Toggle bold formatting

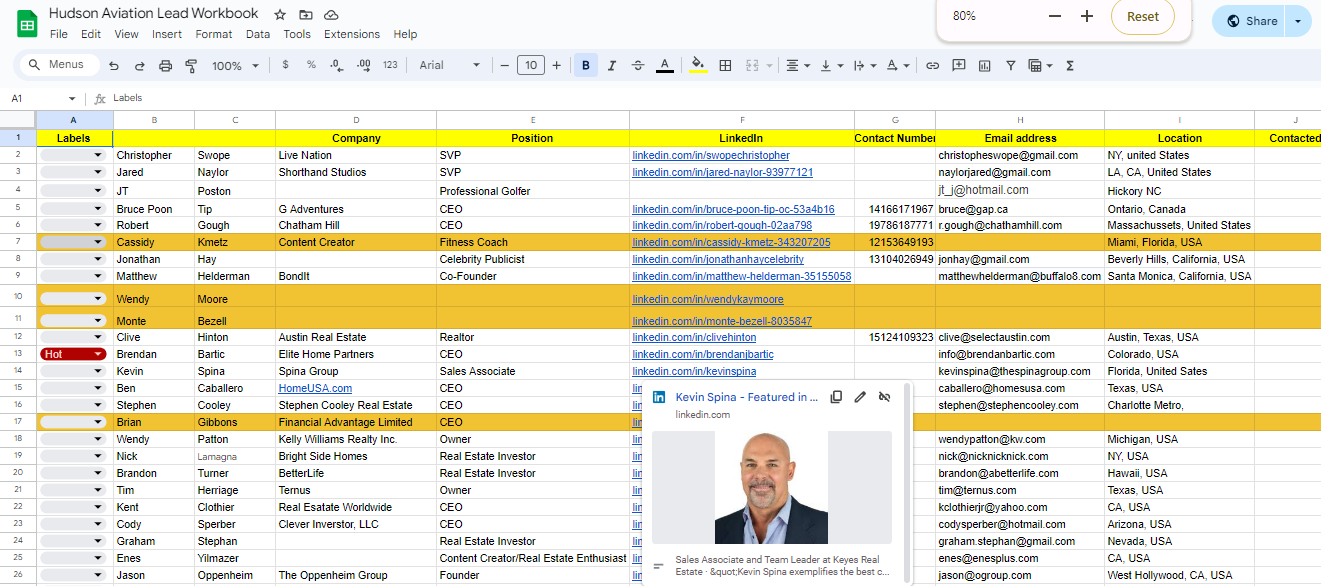pos(586,66)
